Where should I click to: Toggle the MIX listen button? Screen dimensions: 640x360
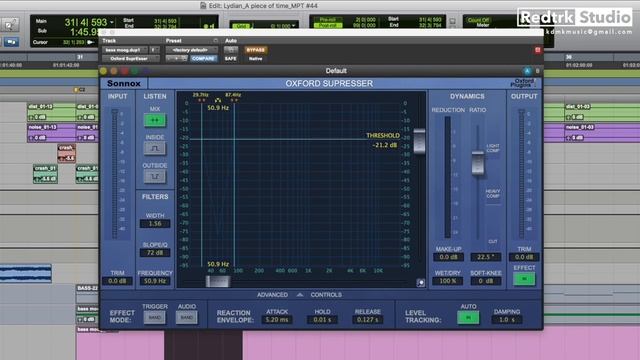click(155, 120)
